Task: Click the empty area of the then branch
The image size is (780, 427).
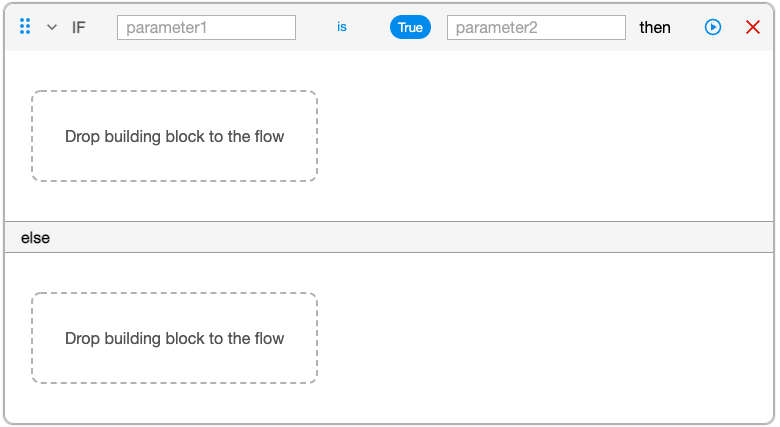Action: pyautogui.click(x=545, y=136)
